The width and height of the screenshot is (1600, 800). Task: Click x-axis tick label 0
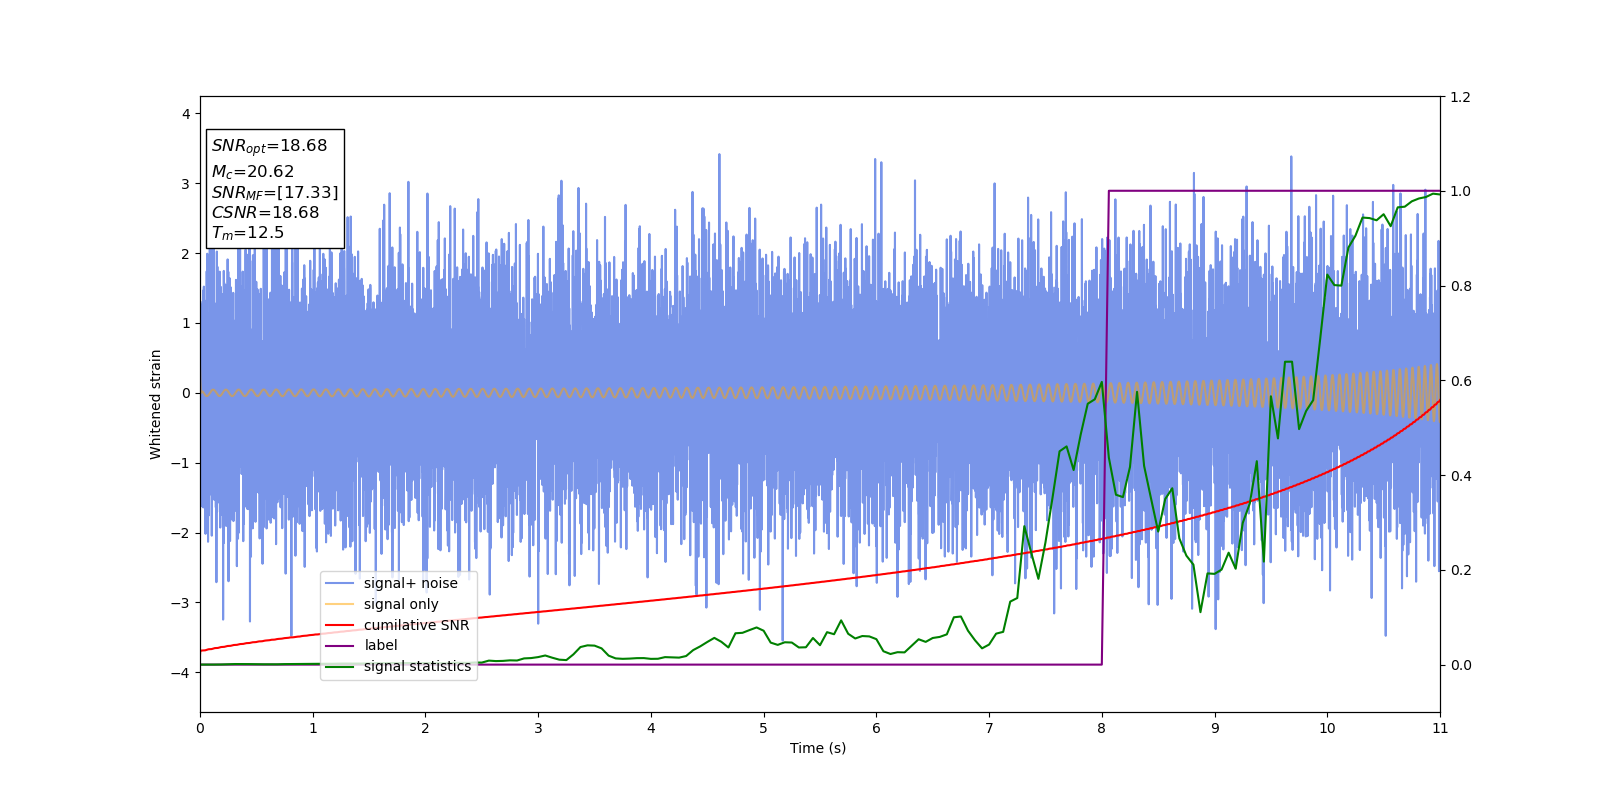200,728
